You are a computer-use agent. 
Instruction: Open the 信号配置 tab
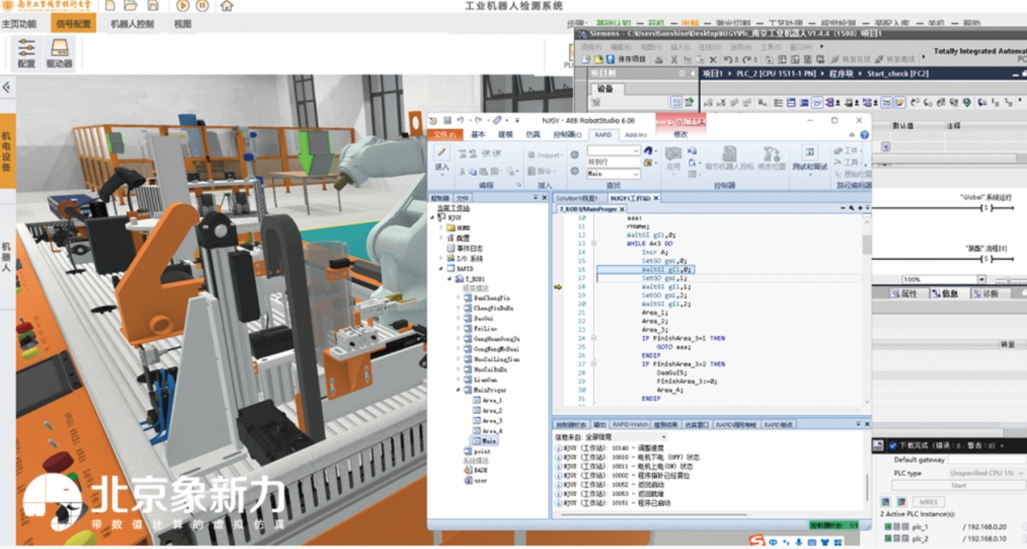coord(73,23)
